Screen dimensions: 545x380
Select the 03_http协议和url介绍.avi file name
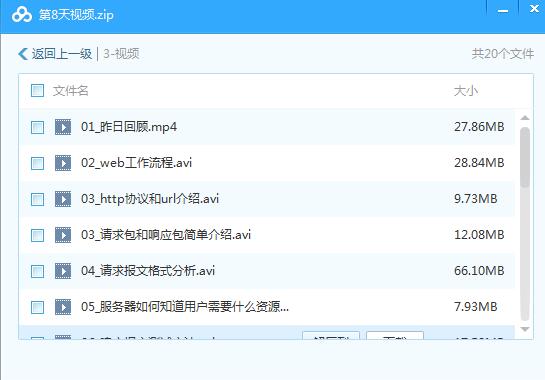point(150,199)
